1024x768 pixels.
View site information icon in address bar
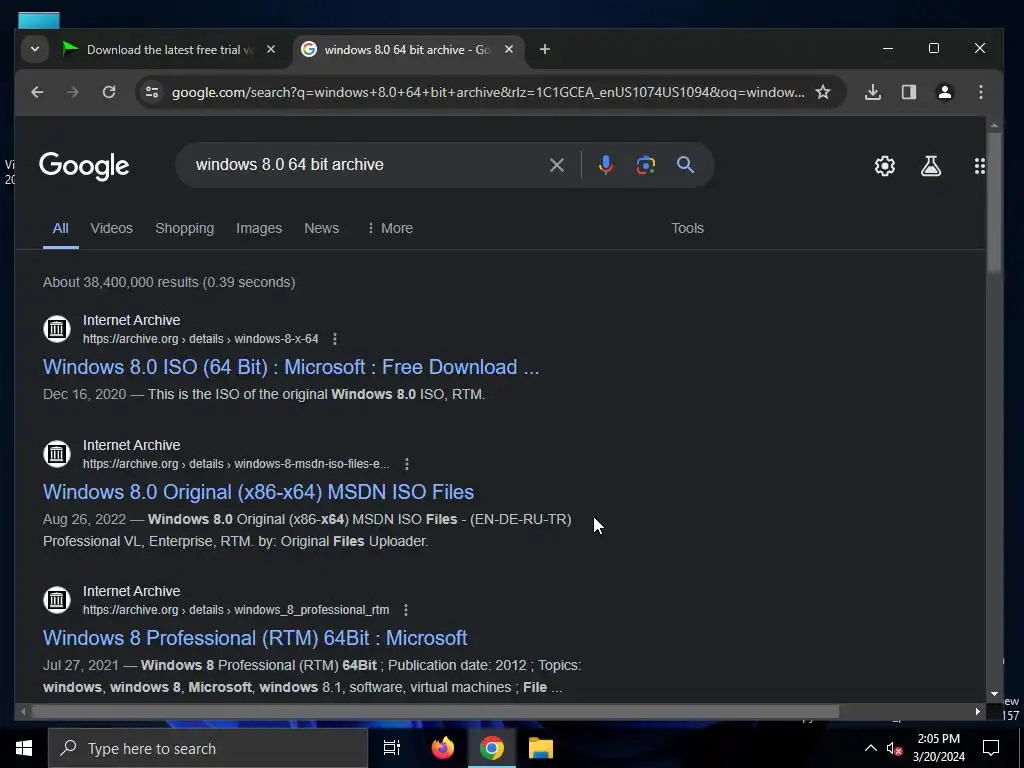152,92
